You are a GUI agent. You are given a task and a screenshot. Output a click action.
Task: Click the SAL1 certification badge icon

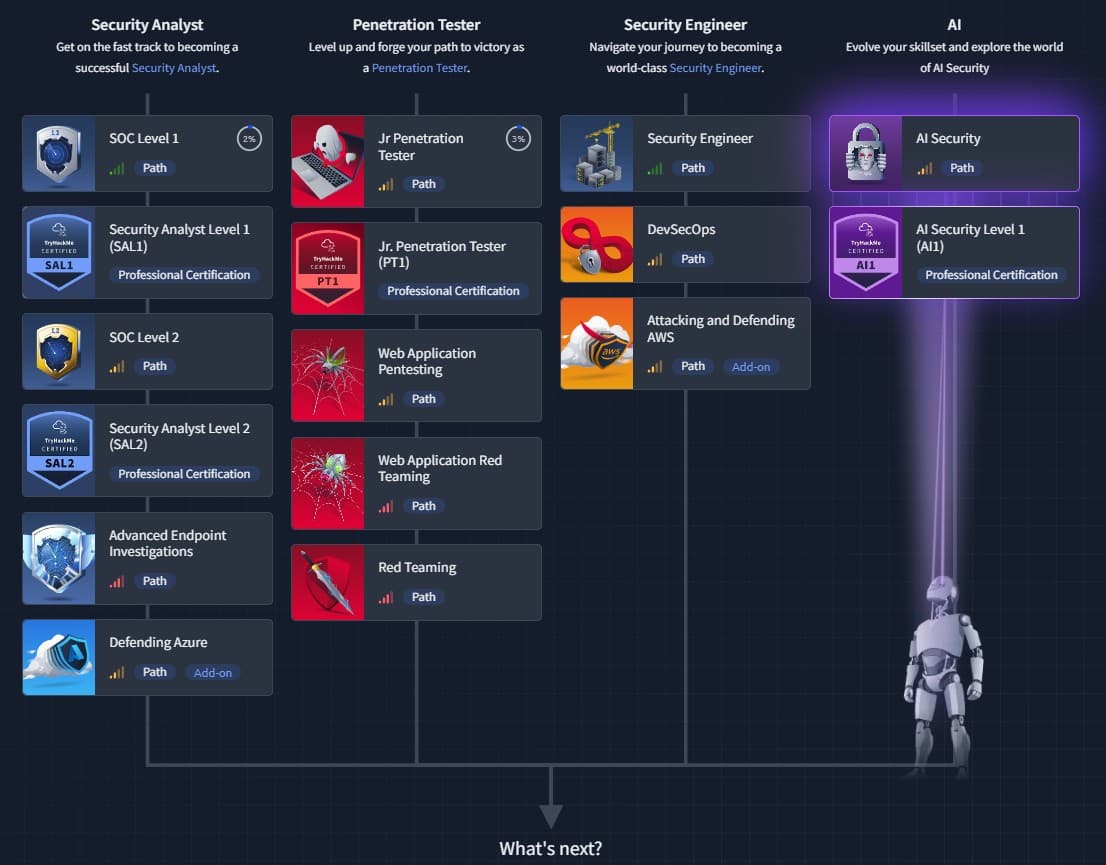[59, 253]
